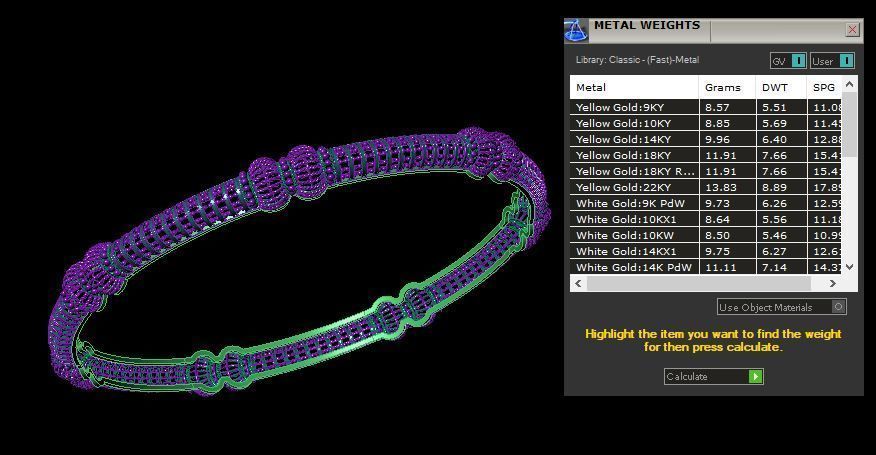Click the vertical scrollbar thumb

click(850, 125)
